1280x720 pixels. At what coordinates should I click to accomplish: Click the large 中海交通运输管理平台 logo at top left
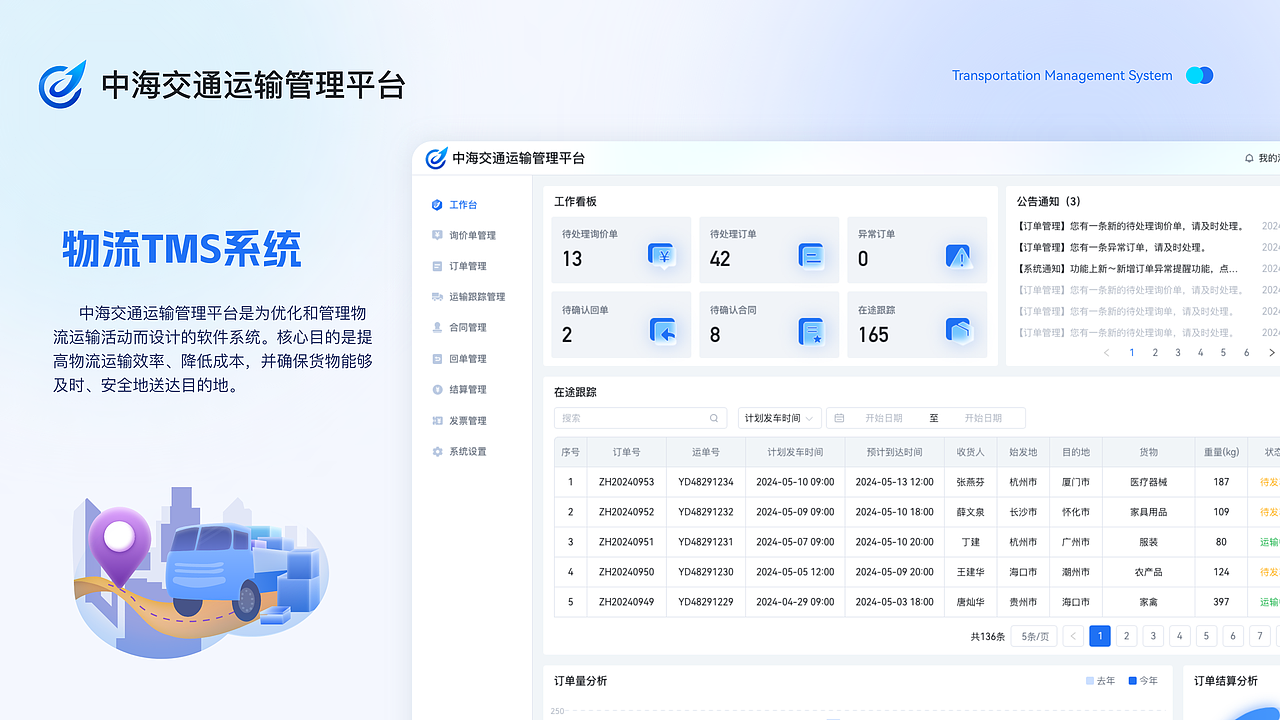[x=62, y=84]
